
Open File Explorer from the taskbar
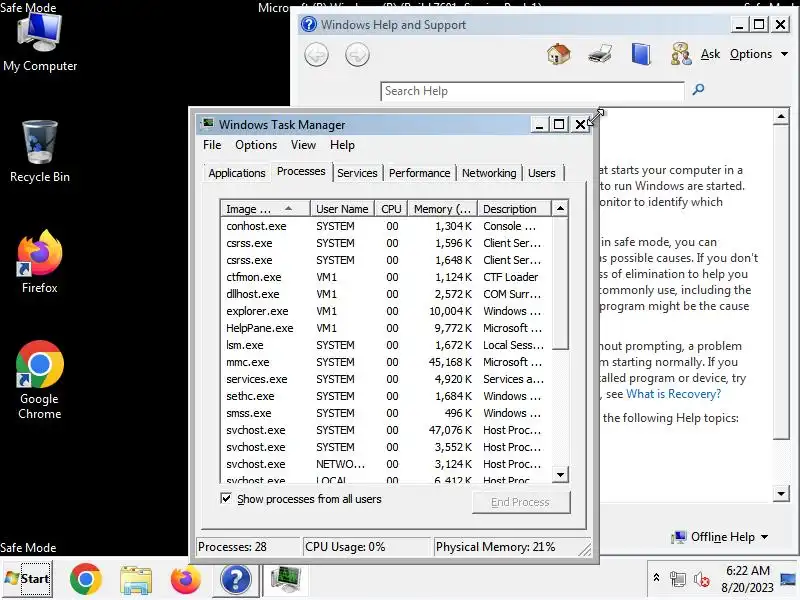click(x=136, y=580)
